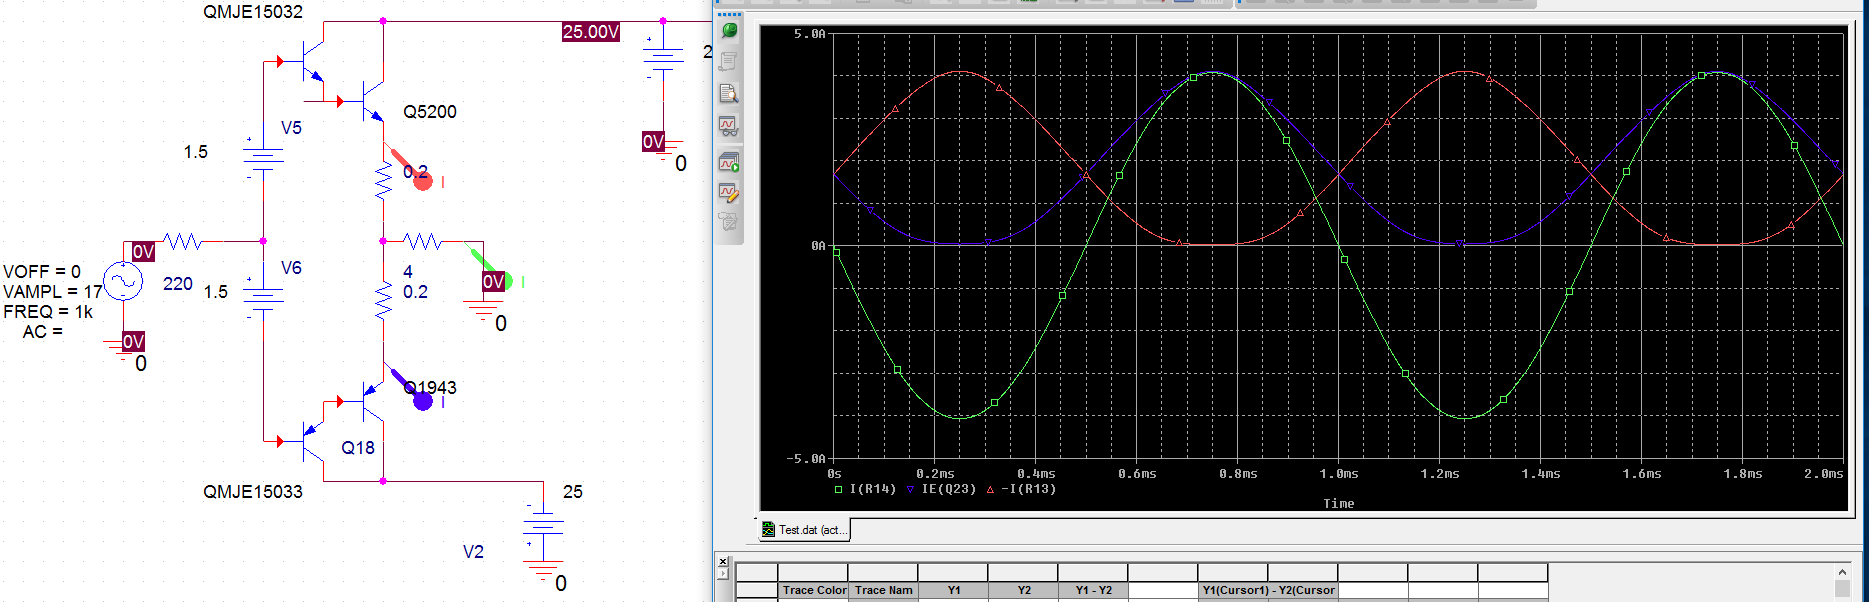Select the upper 0.2 ohm emitter resistor
Viewport: 1869px width, 602px height.
(383, 182)
